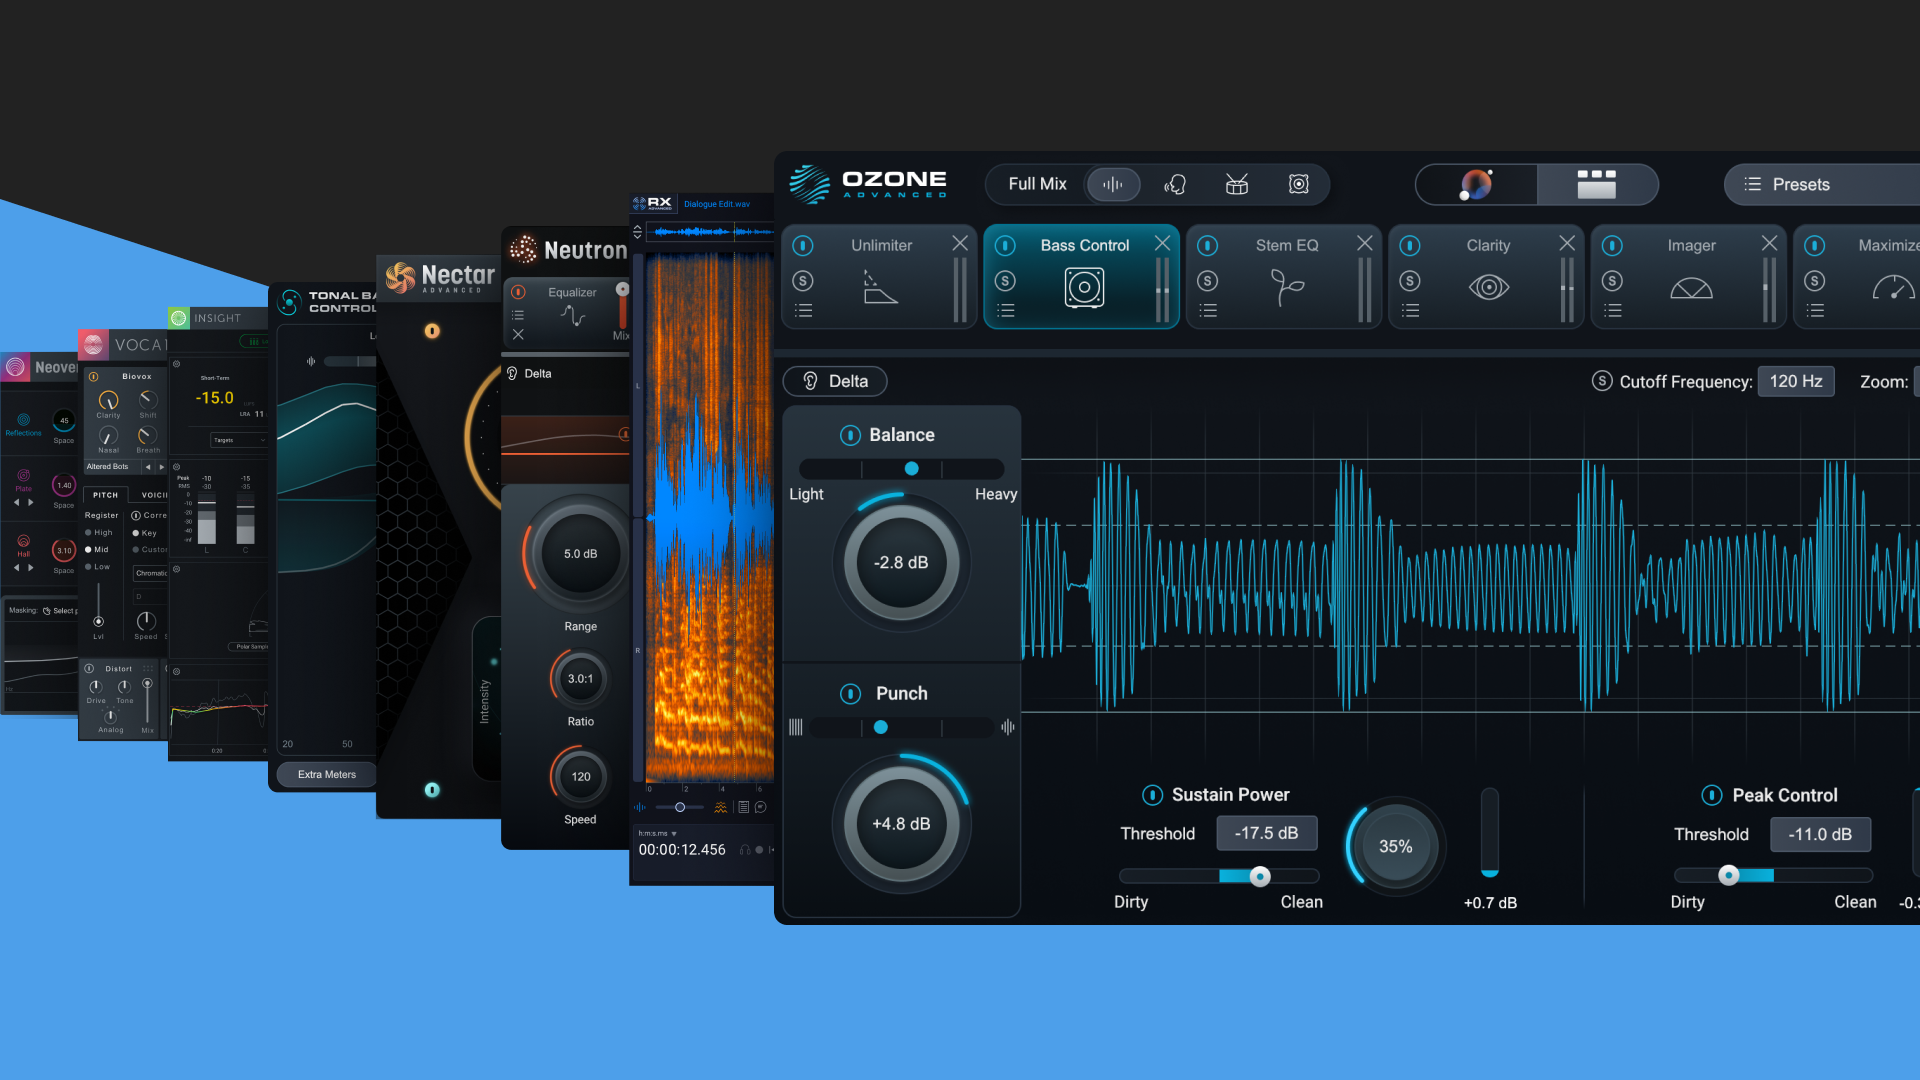Click the Peak Control Dirty/Clean slider handle
The width and height of the screenshot is (1920, 1080).
tap(1728, 876)
